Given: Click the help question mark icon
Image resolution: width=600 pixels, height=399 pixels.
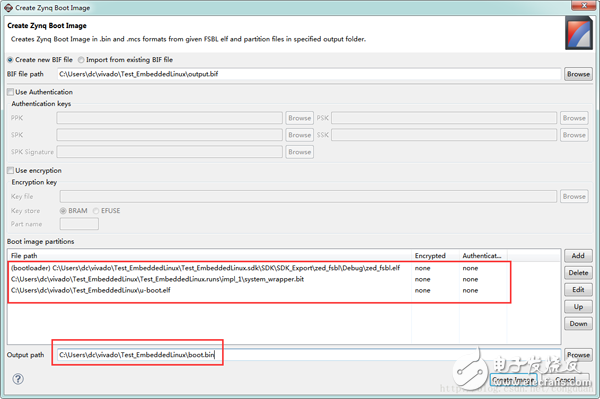Looking at the screenshot, I should pos(18,379).
